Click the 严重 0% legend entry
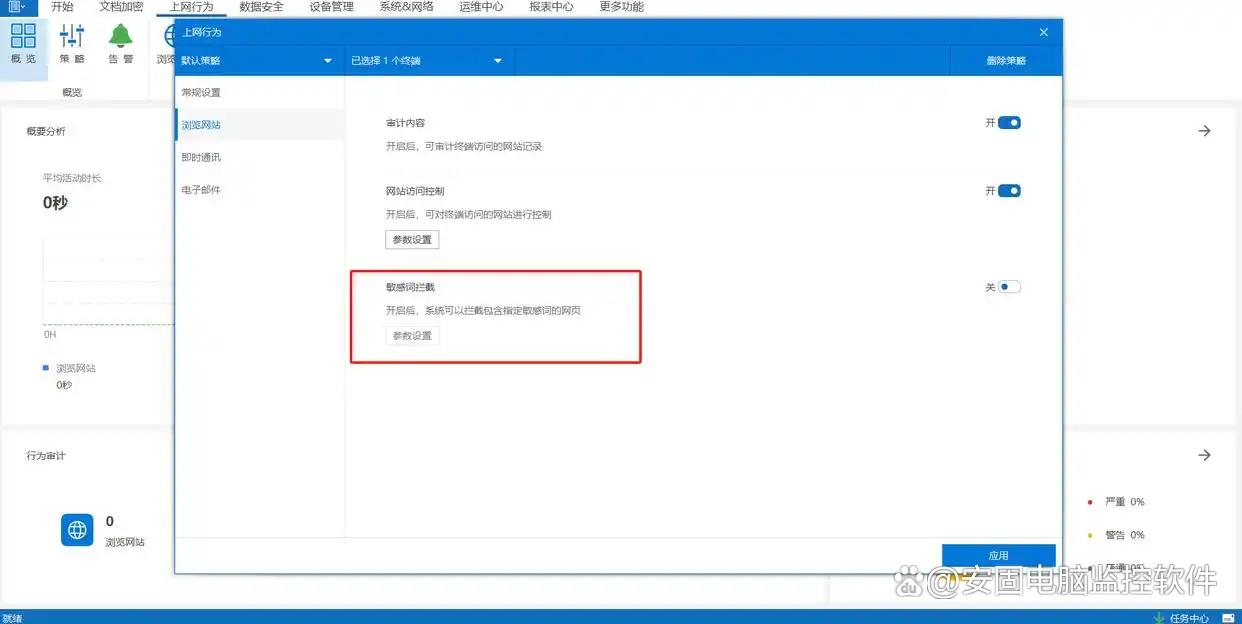The height and width of the screenshot is (624, 1242). [1116, 502]
